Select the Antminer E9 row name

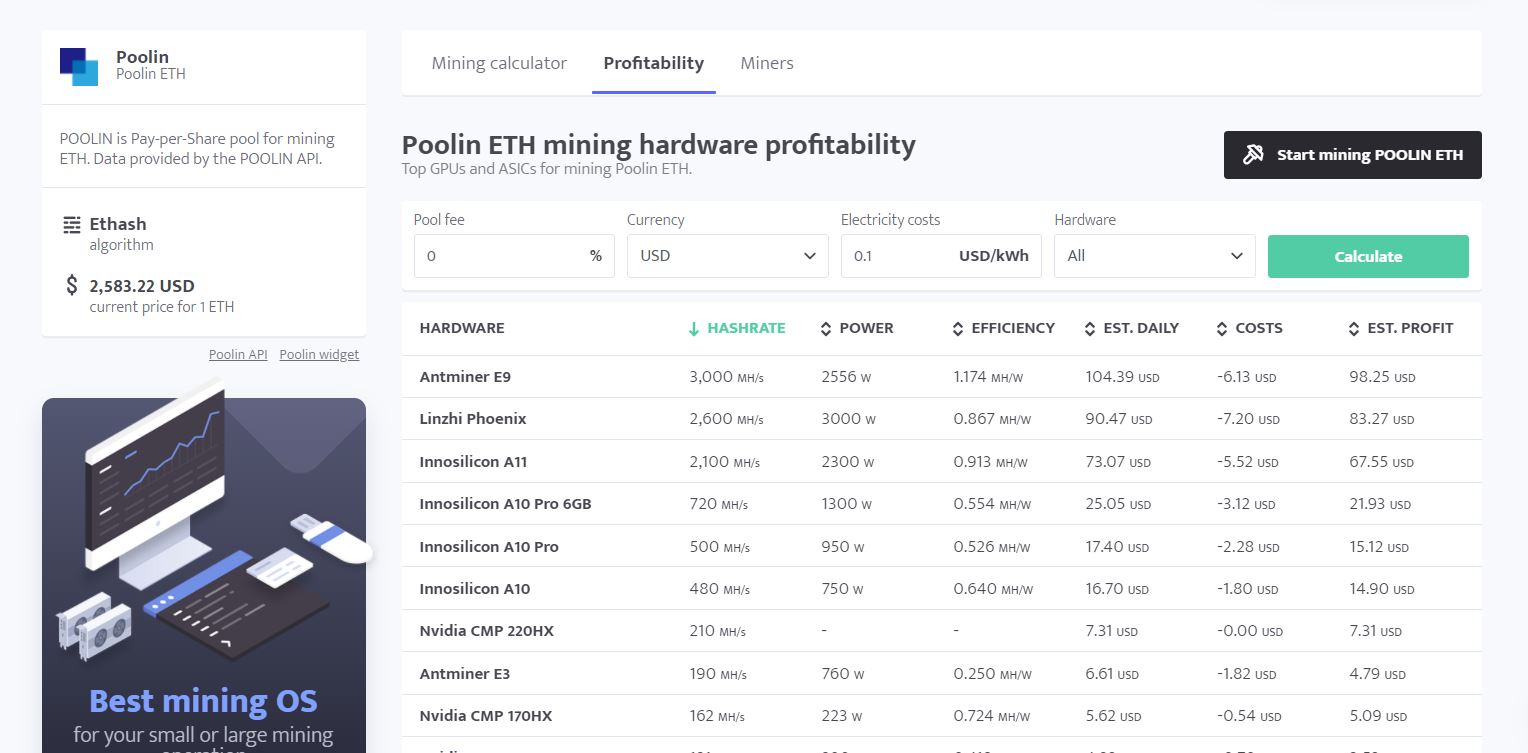pos(465,377)
